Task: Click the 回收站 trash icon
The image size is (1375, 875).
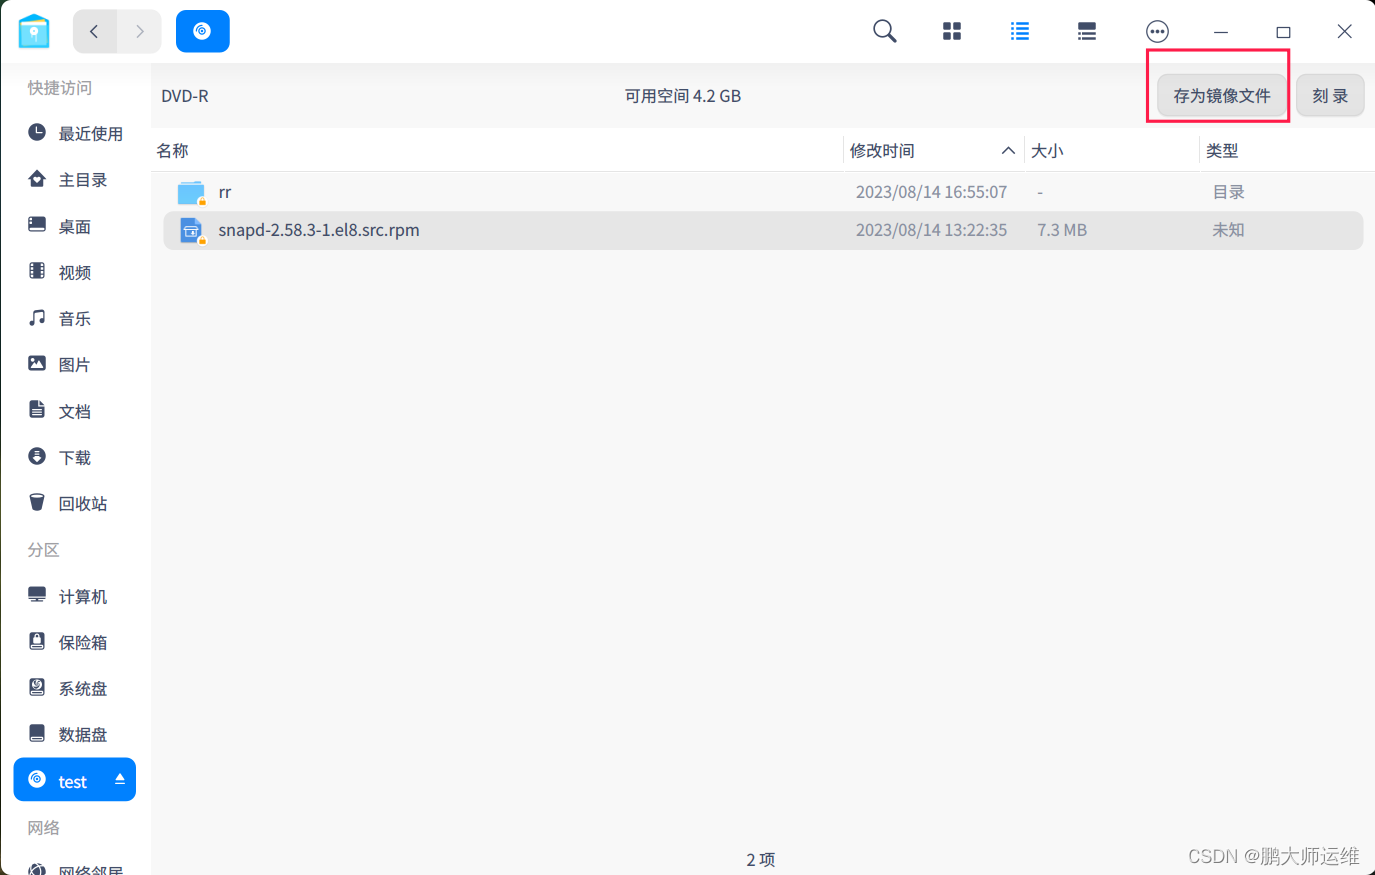Action: coord(37,502)
